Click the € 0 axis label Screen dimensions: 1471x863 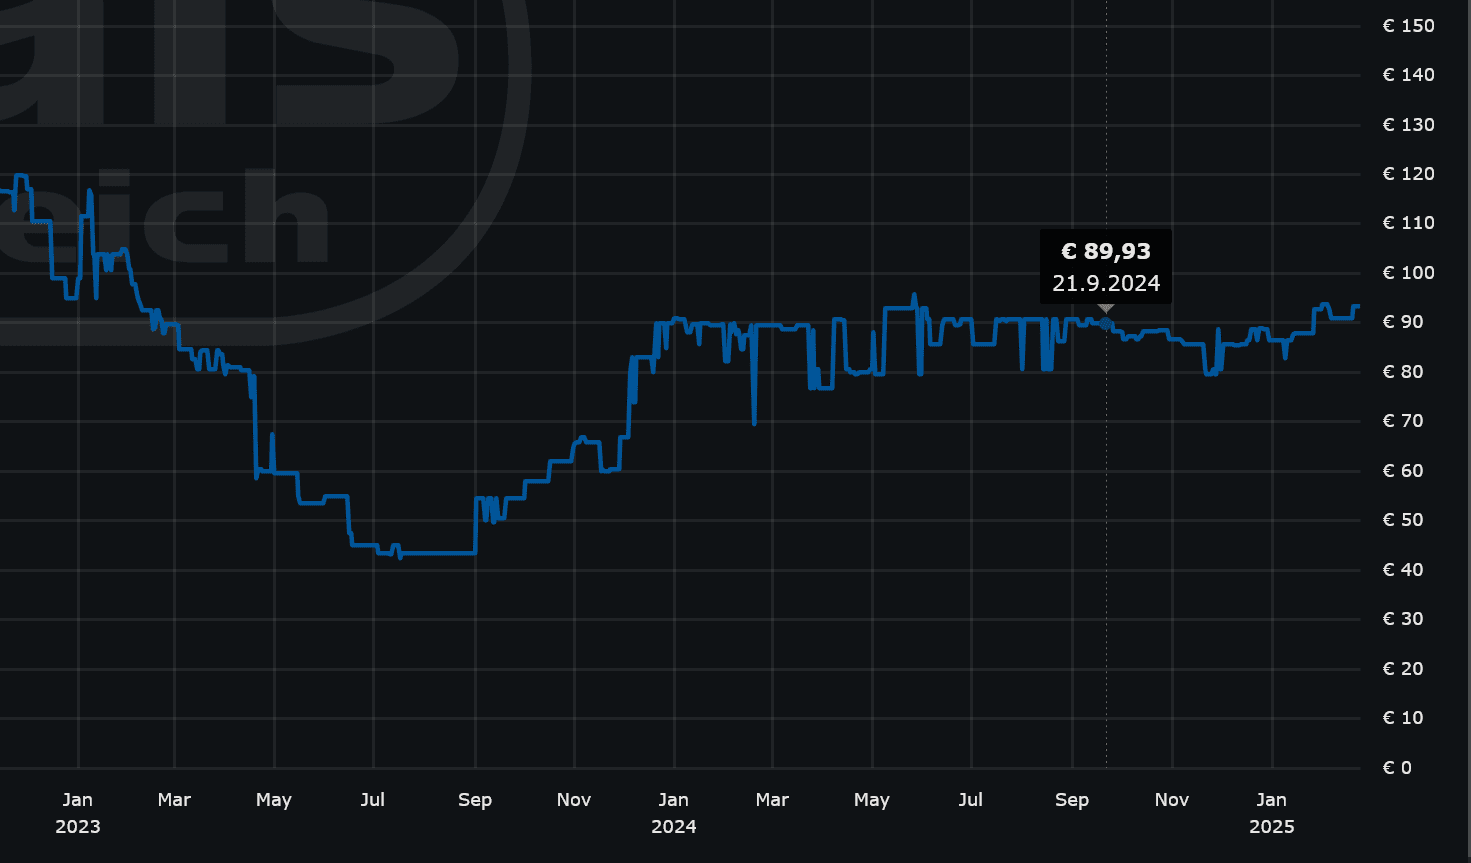(x=1397, y=768)
